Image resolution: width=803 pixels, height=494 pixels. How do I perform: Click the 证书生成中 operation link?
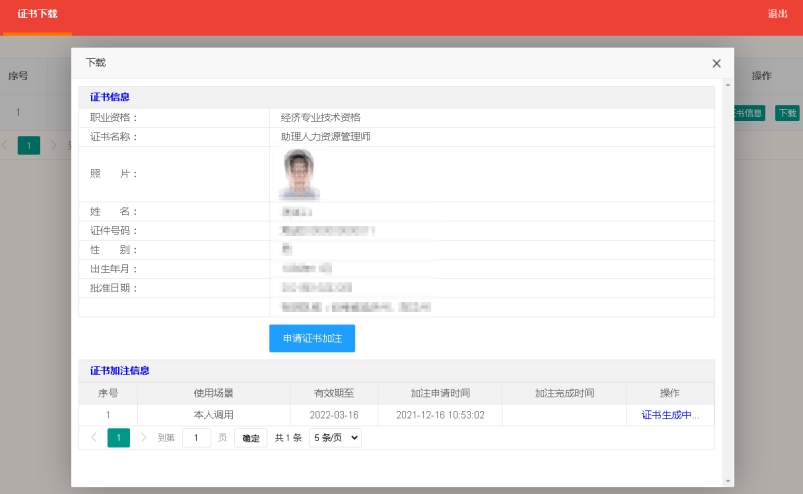point(670,415)
